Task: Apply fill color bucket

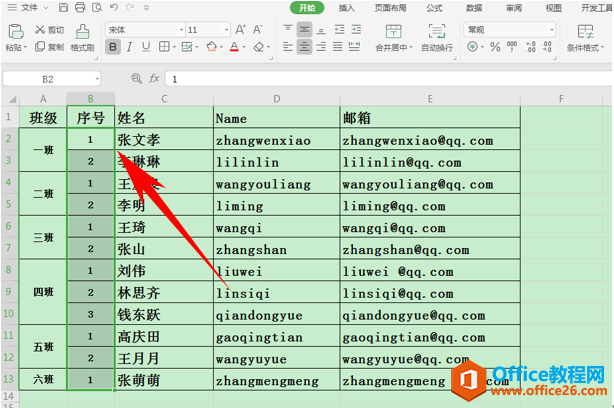Action: click(x=211, y=47)
